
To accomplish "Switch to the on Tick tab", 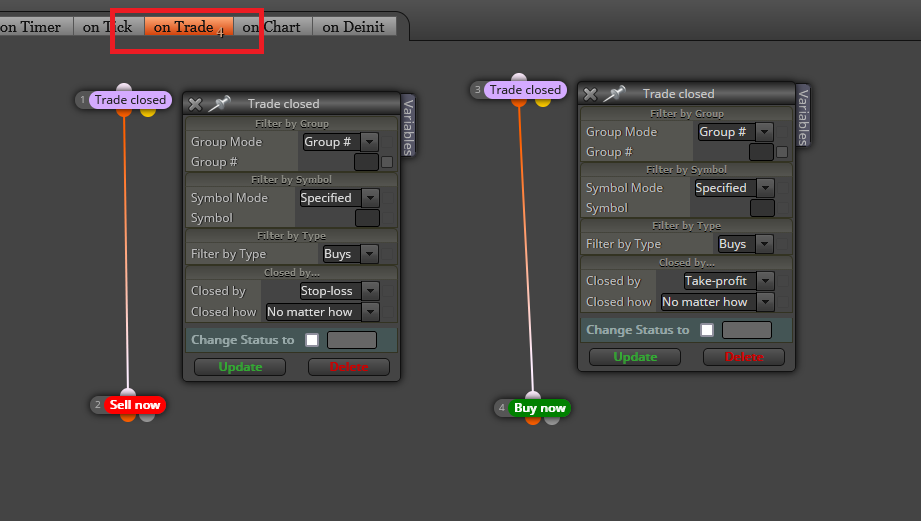I will [x=107, y=27].
